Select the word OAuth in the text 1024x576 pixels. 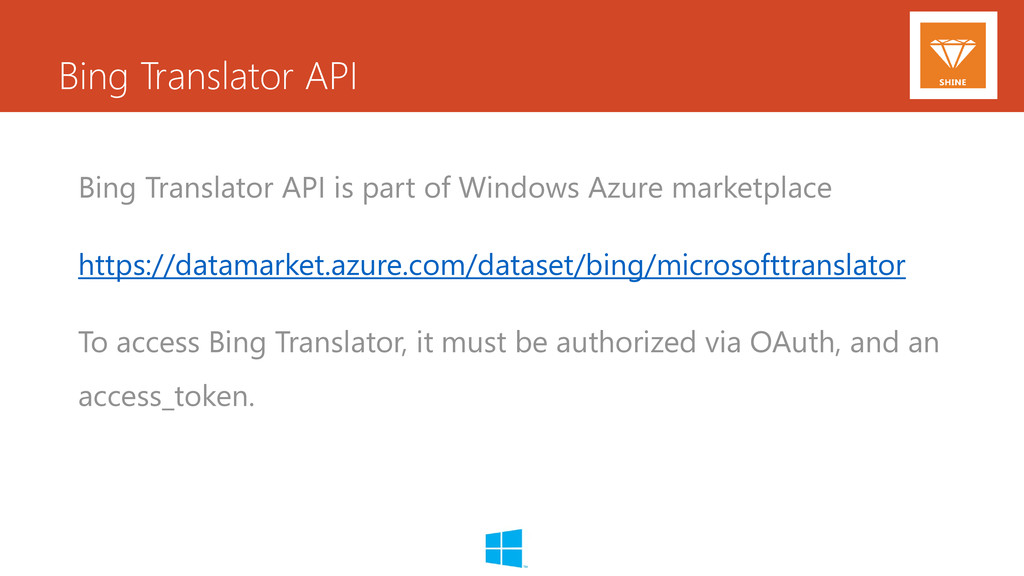792,342
